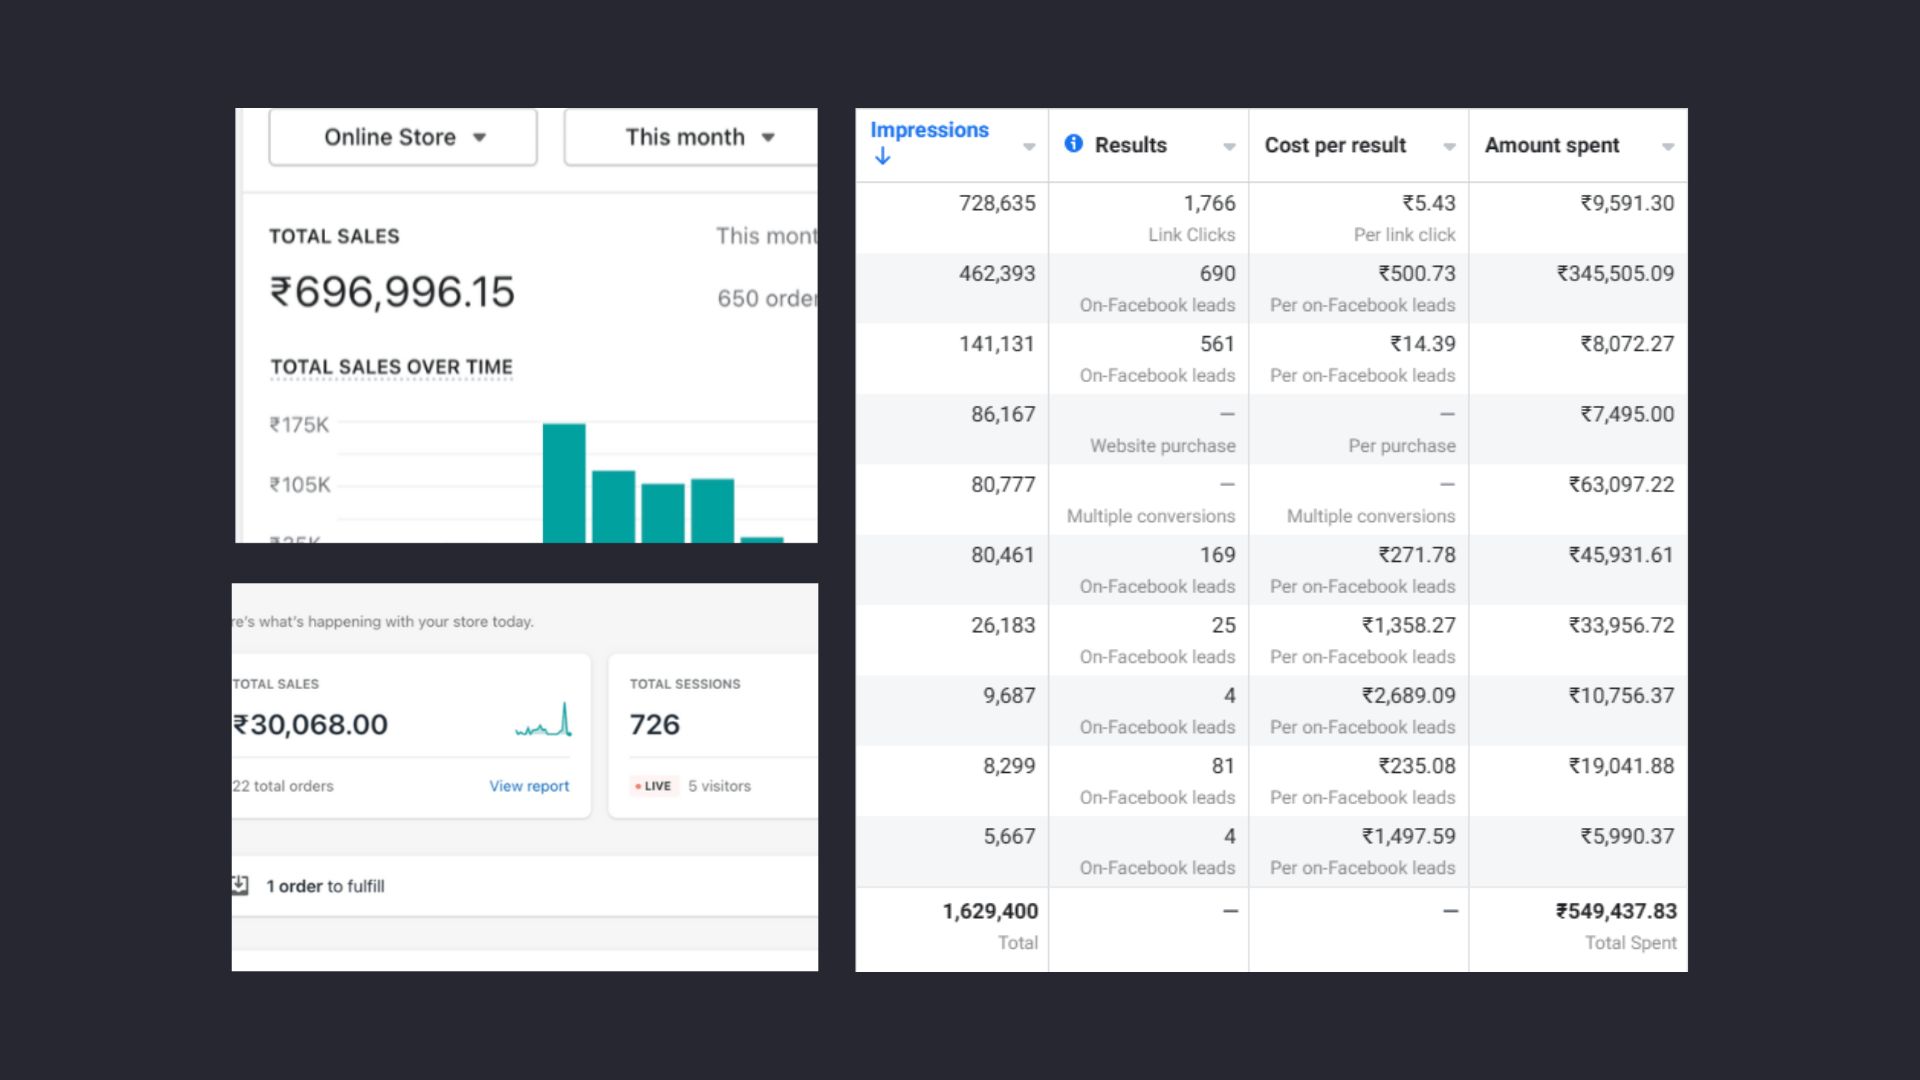1920x1080 pixels.
Task: Click the ₹345,505.09 amount spent cell
Action: [x=1615, y=274]
